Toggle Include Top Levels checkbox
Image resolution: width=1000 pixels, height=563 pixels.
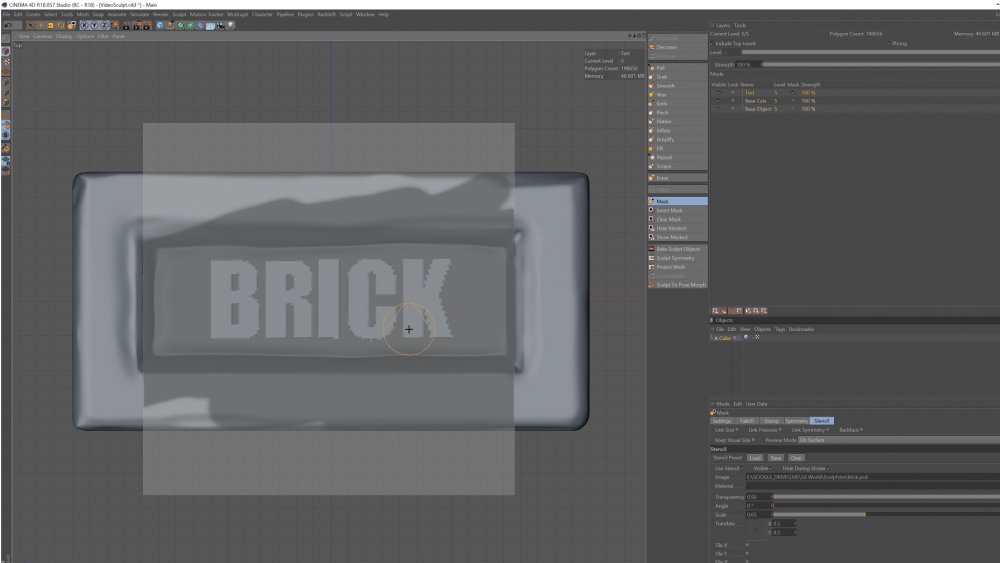tap(712, 43)
